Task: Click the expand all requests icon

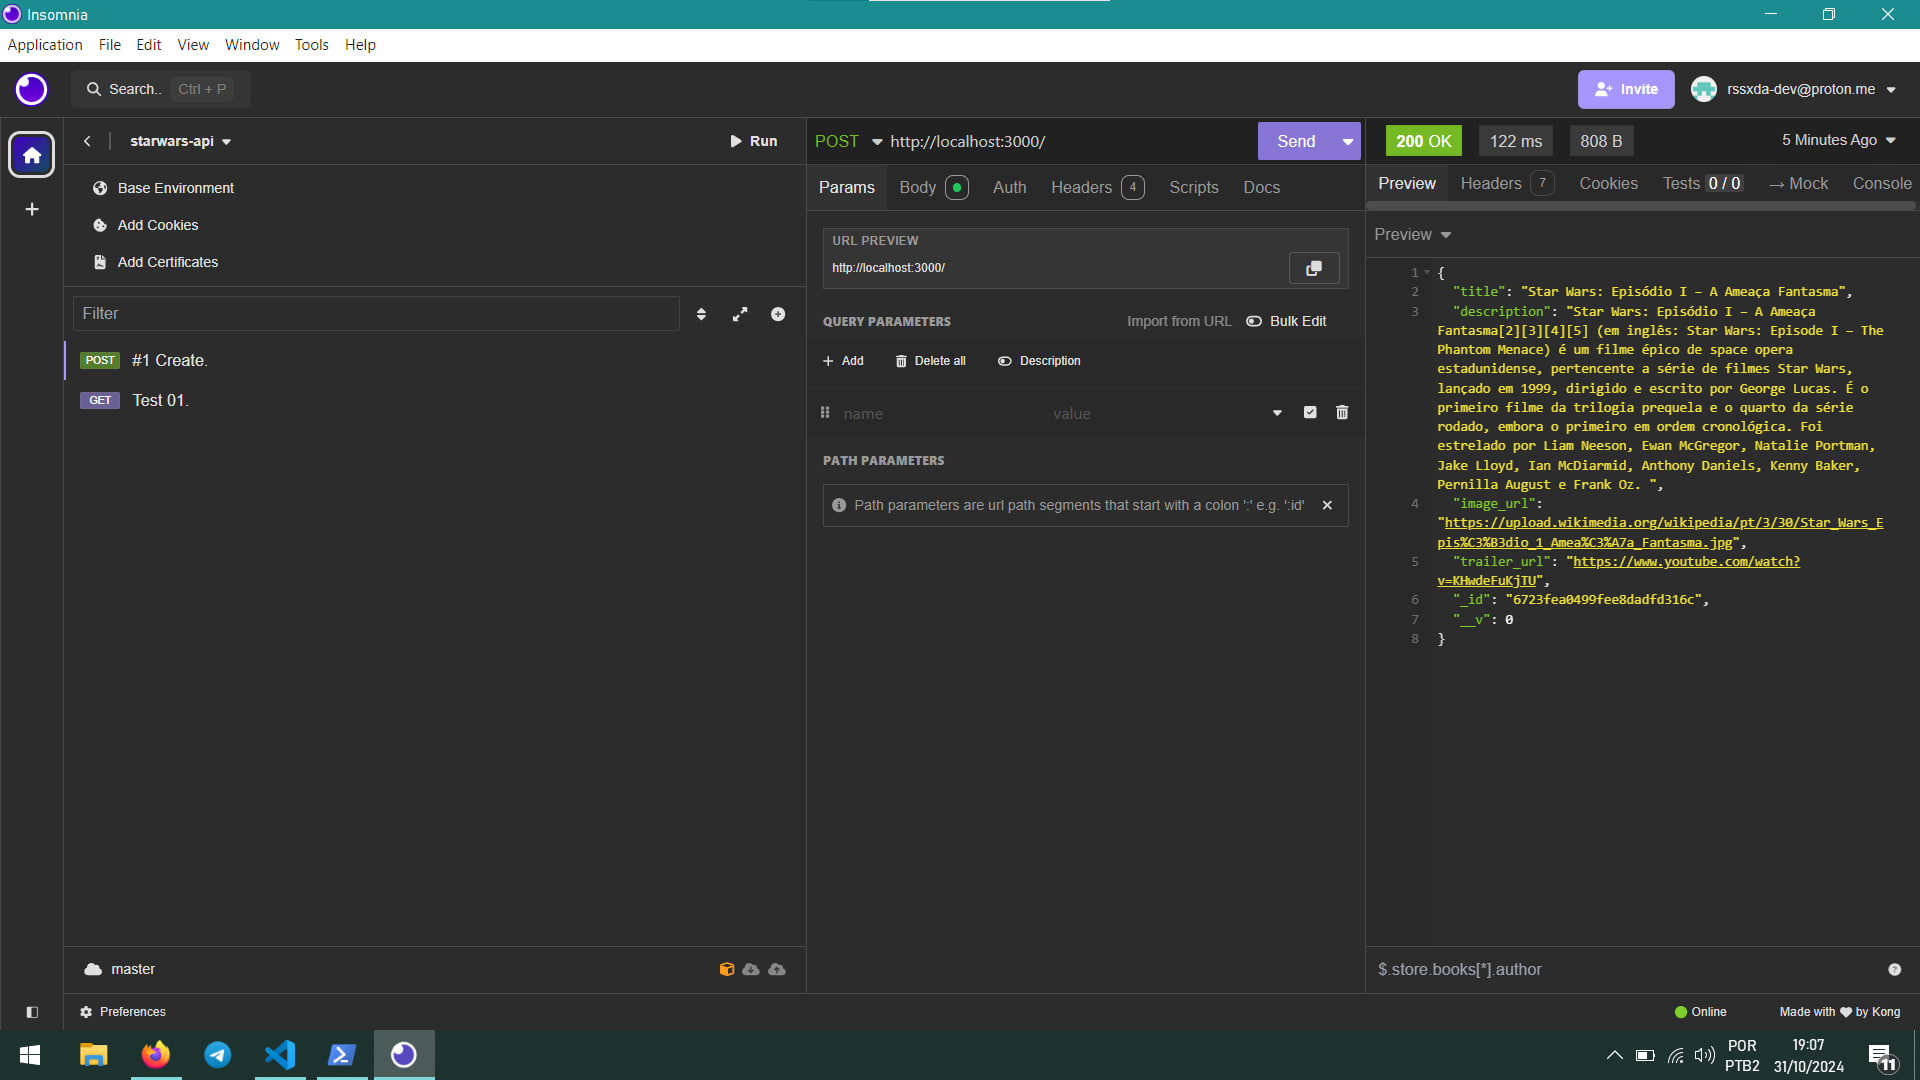Action: click(x=740, y=314)
